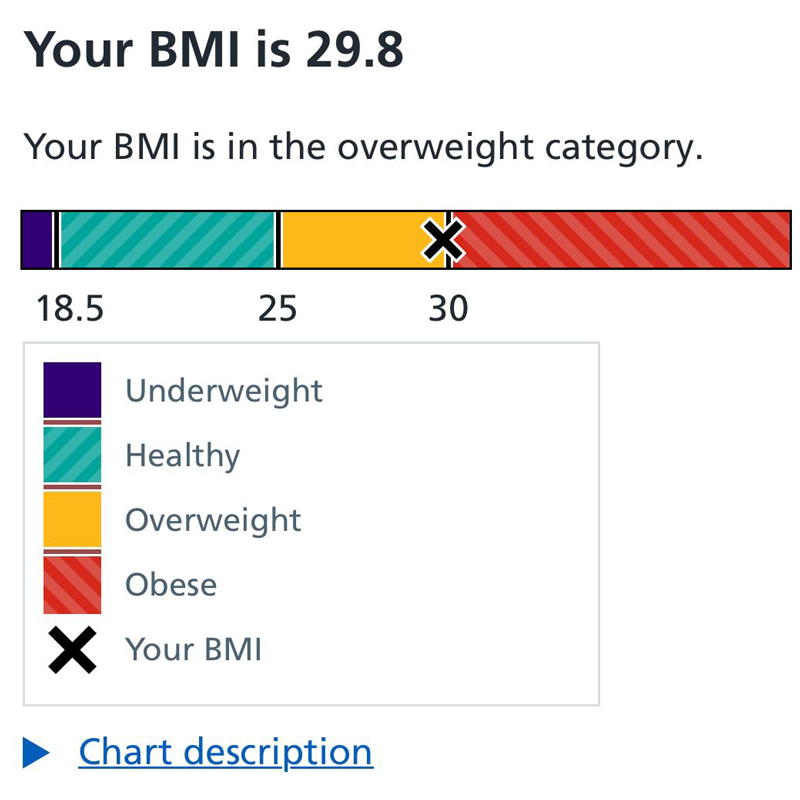Click the Obese legend text
The height and width of the screenshot is (800, 800).
171,585
